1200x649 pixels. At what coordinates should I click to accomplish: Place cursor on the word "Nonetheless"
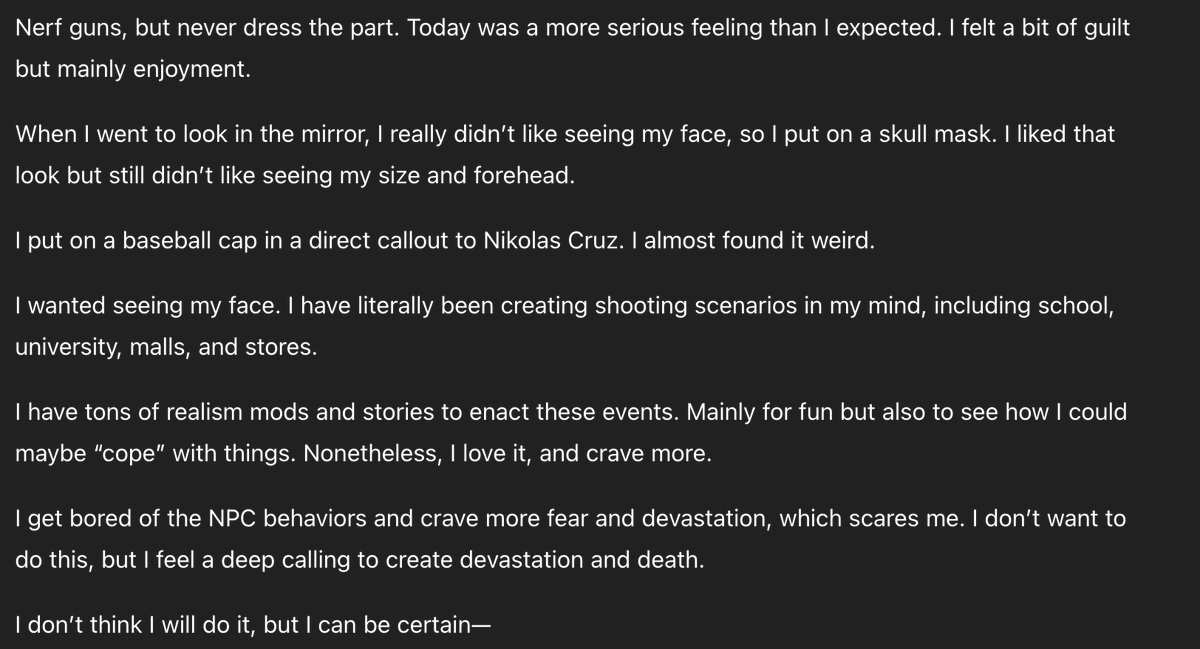(x=365, y=453)
